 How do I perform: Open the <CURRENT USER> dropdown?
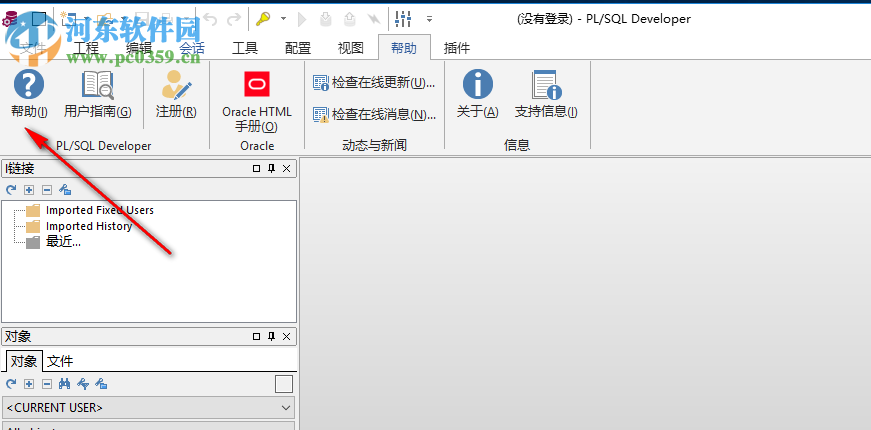148,407
